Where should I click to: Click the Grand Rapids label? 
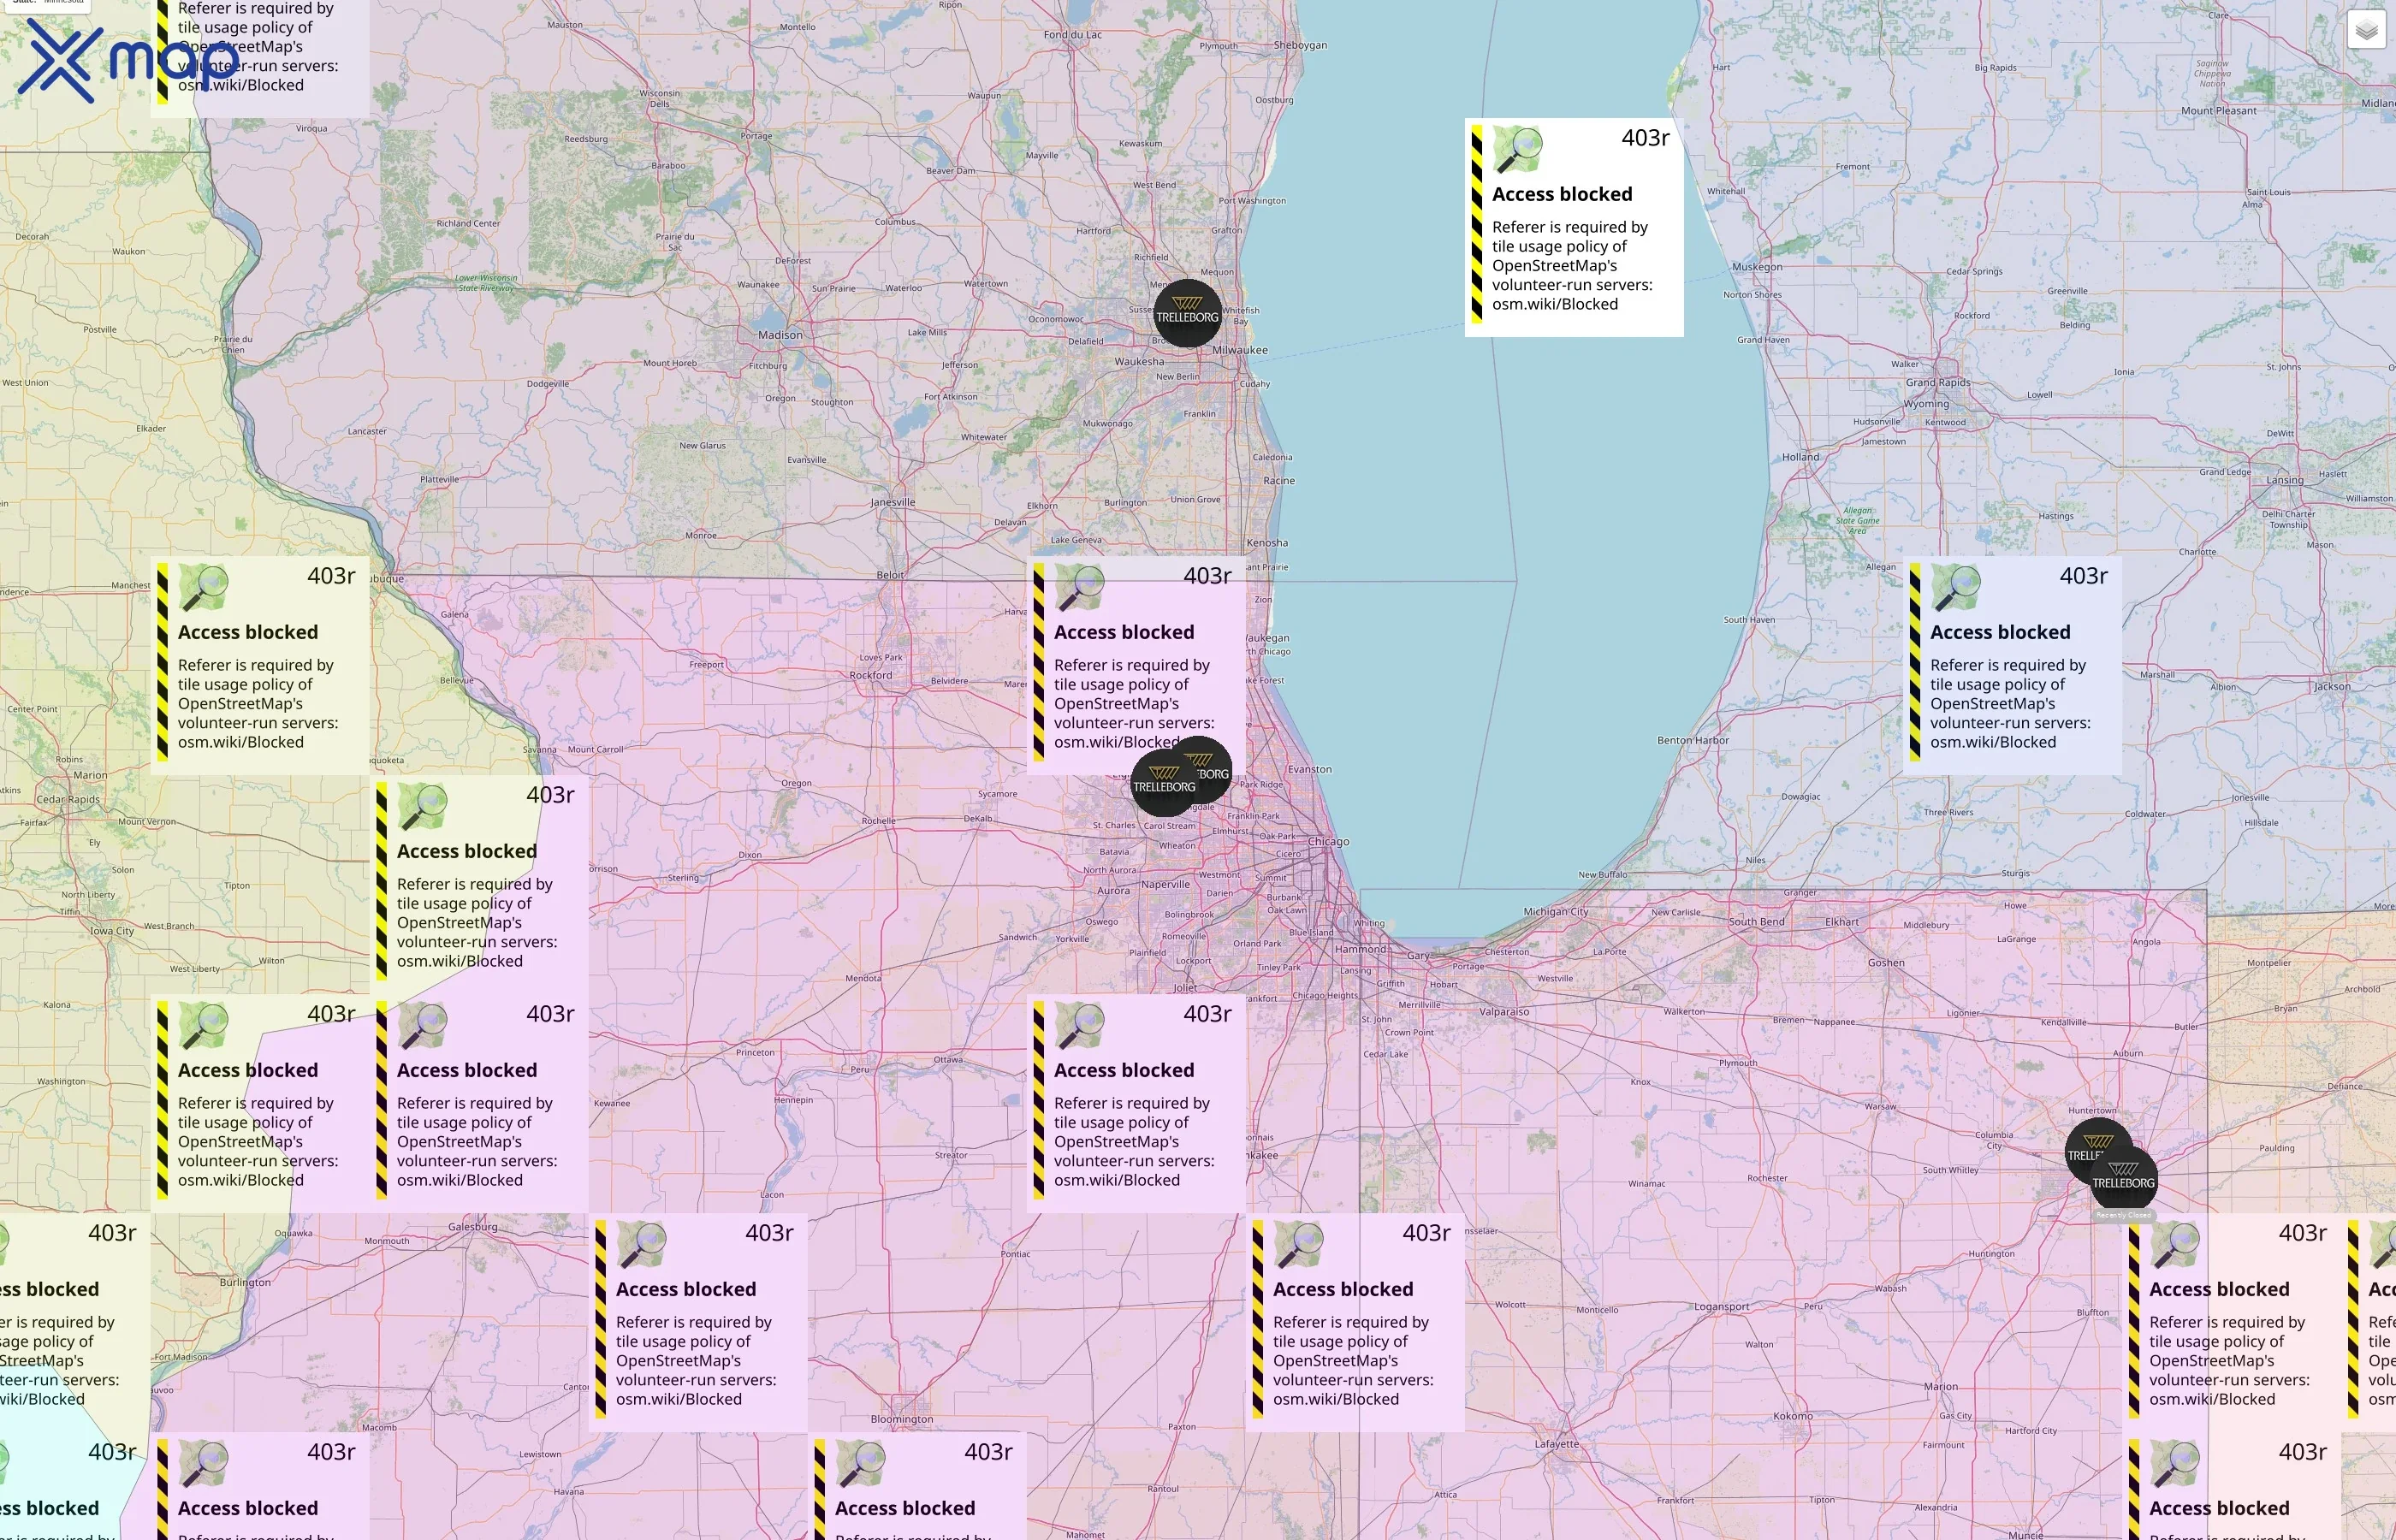(1938, 383)
